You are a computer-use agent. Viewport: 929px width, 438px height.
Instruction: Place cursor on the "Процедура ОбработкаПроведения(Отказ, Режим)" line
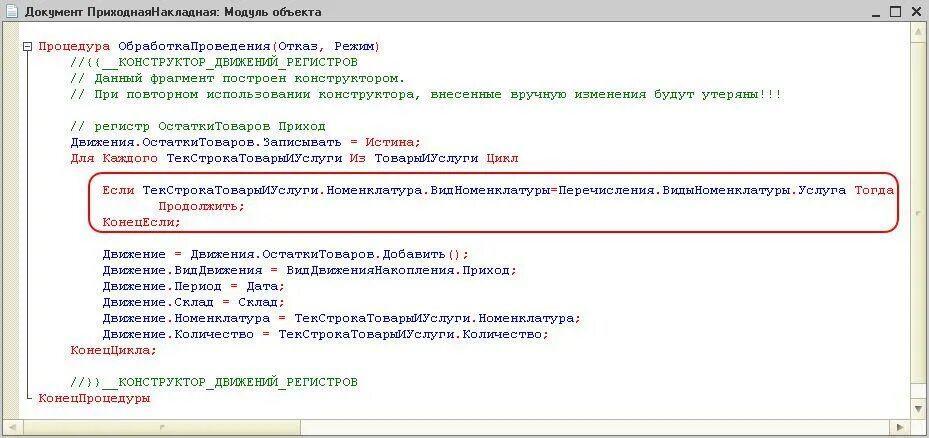[x=209, y=46]
